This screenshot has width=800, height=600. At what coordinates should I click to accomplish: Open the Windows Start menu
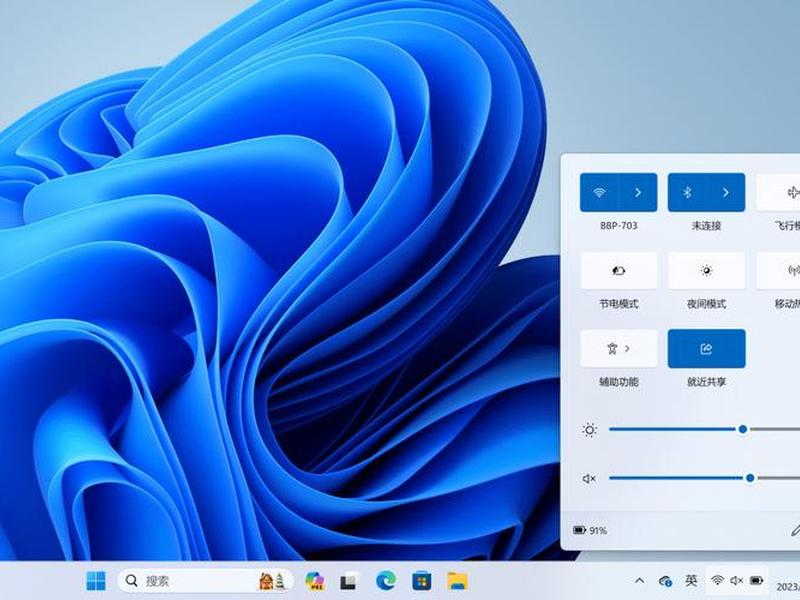coord(96,581)
